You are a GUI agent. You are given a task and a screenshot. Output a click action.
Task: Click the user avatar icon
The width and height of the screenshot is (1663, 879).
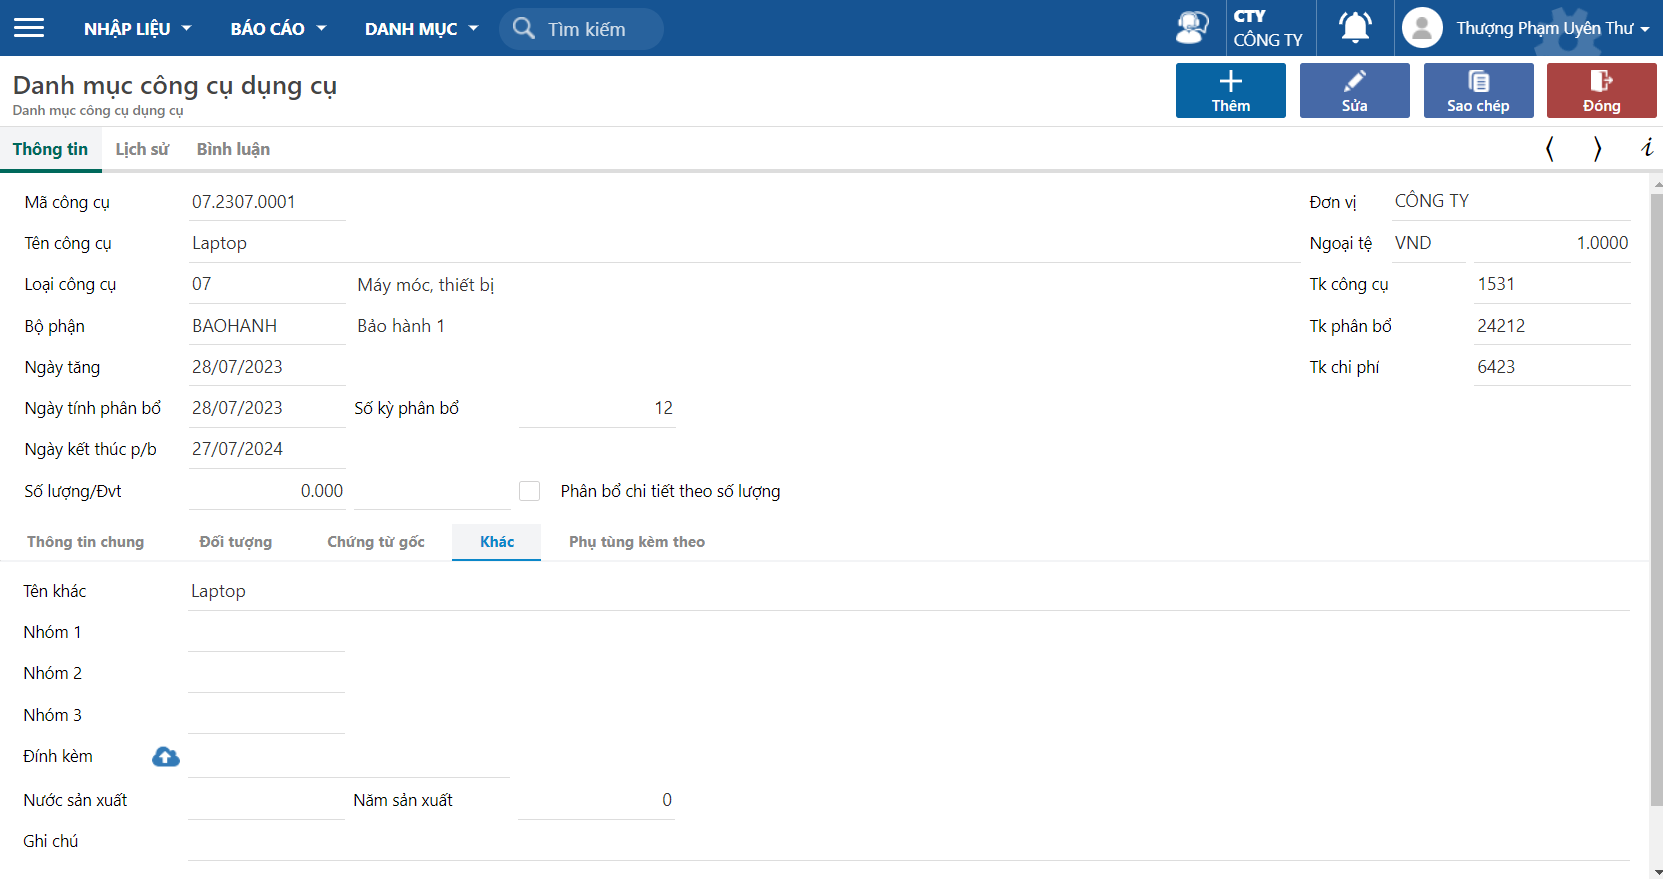point(1422,28)
